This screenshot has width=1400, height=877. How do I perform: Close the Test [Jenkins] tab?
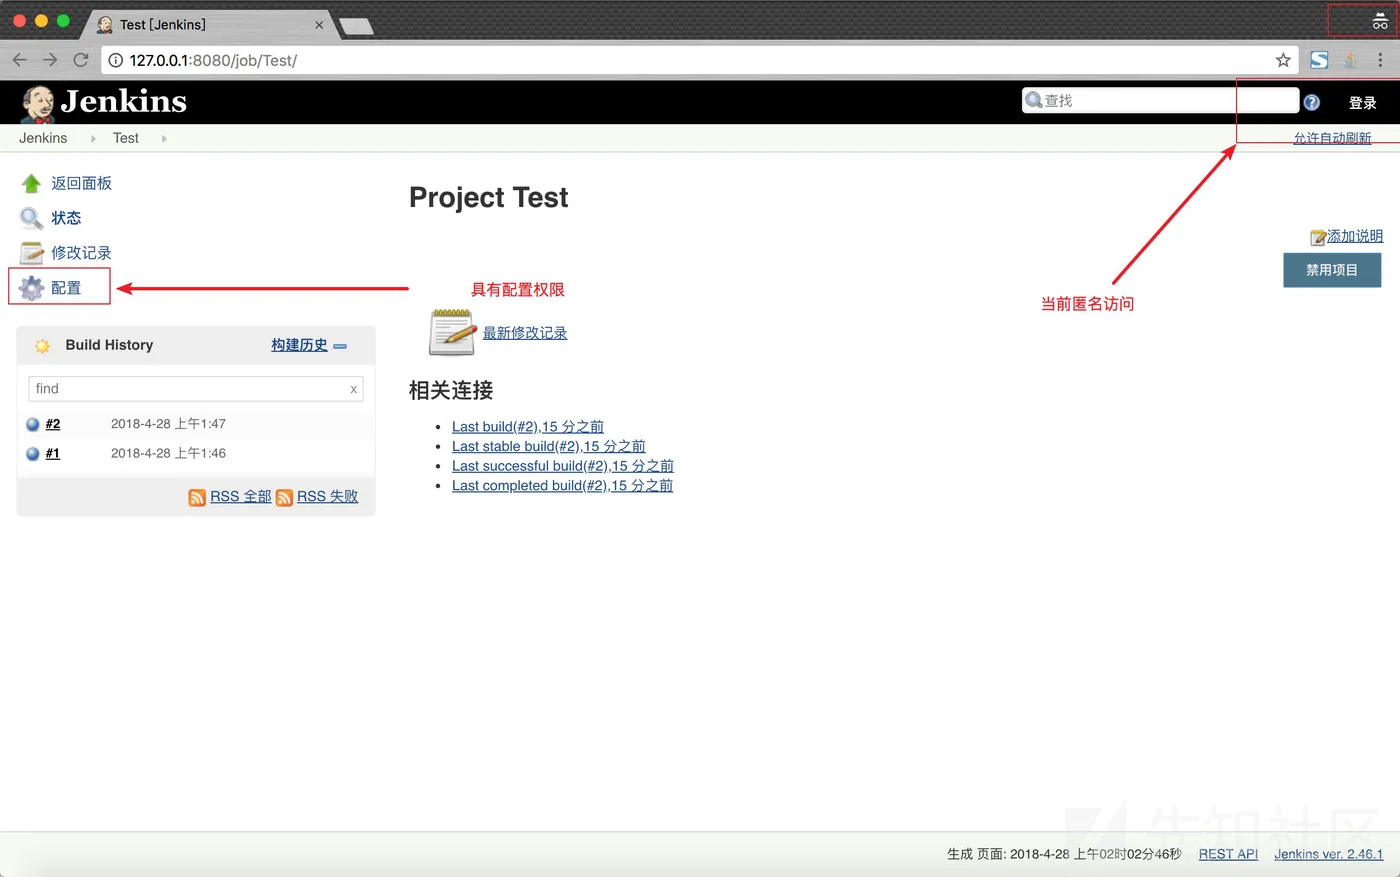[319, 25]
